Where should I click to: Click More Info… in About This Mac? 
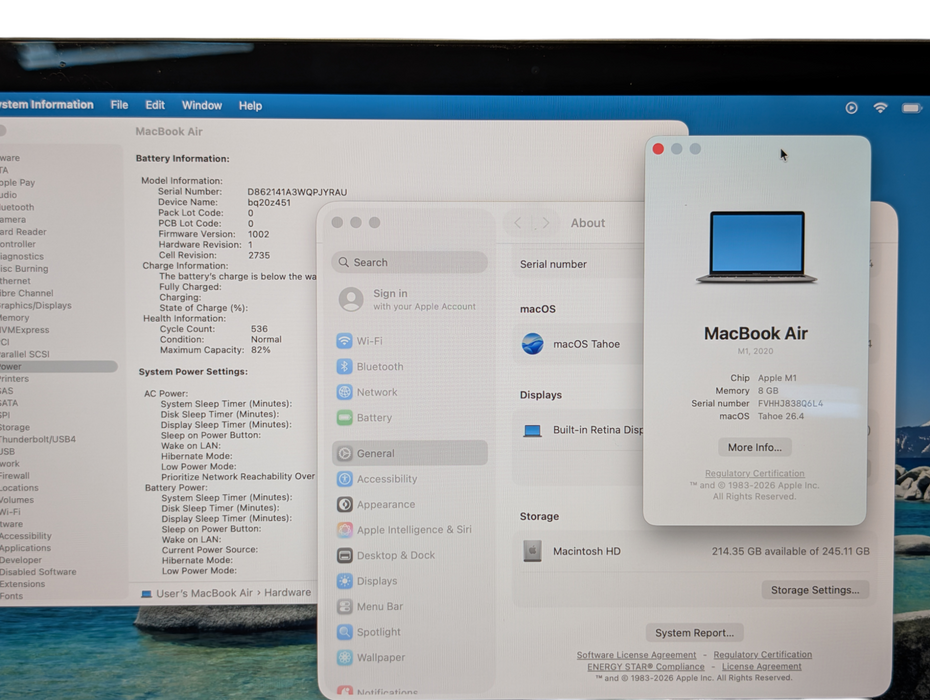click(754, 447)
